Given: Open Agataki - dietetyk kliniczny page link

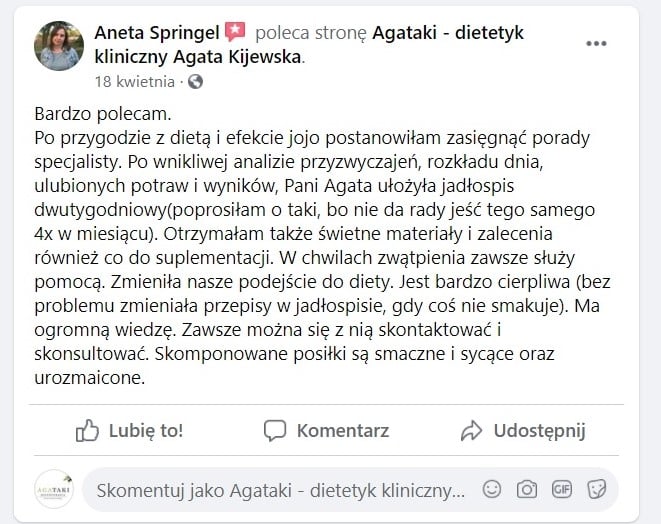Looking at the screenshot, I should pyautogui.click(x=448, y=33).
